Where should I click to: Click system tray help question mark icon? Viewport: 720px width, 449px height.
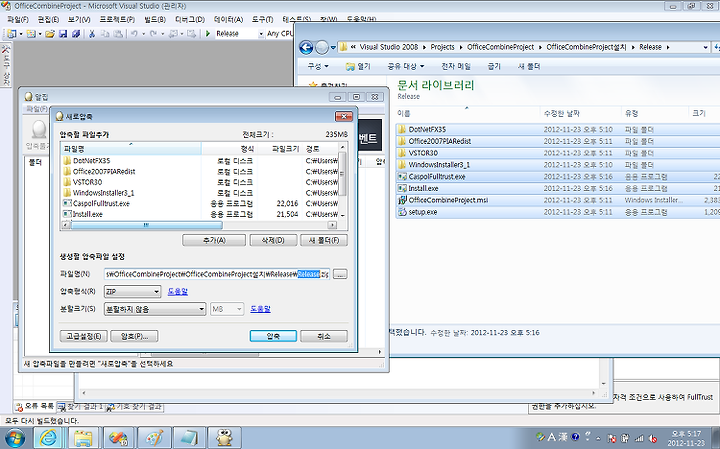pyautogui.click(x=574, y=437)
